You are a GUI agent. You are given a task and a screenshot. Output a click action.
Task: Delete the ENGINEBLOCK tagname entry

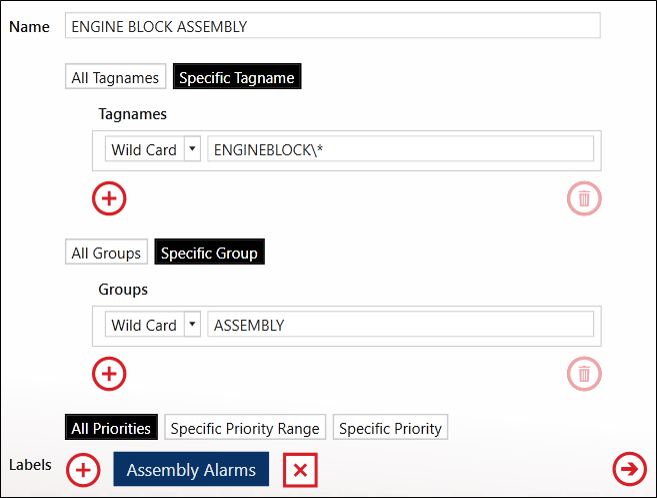[584, 199]
